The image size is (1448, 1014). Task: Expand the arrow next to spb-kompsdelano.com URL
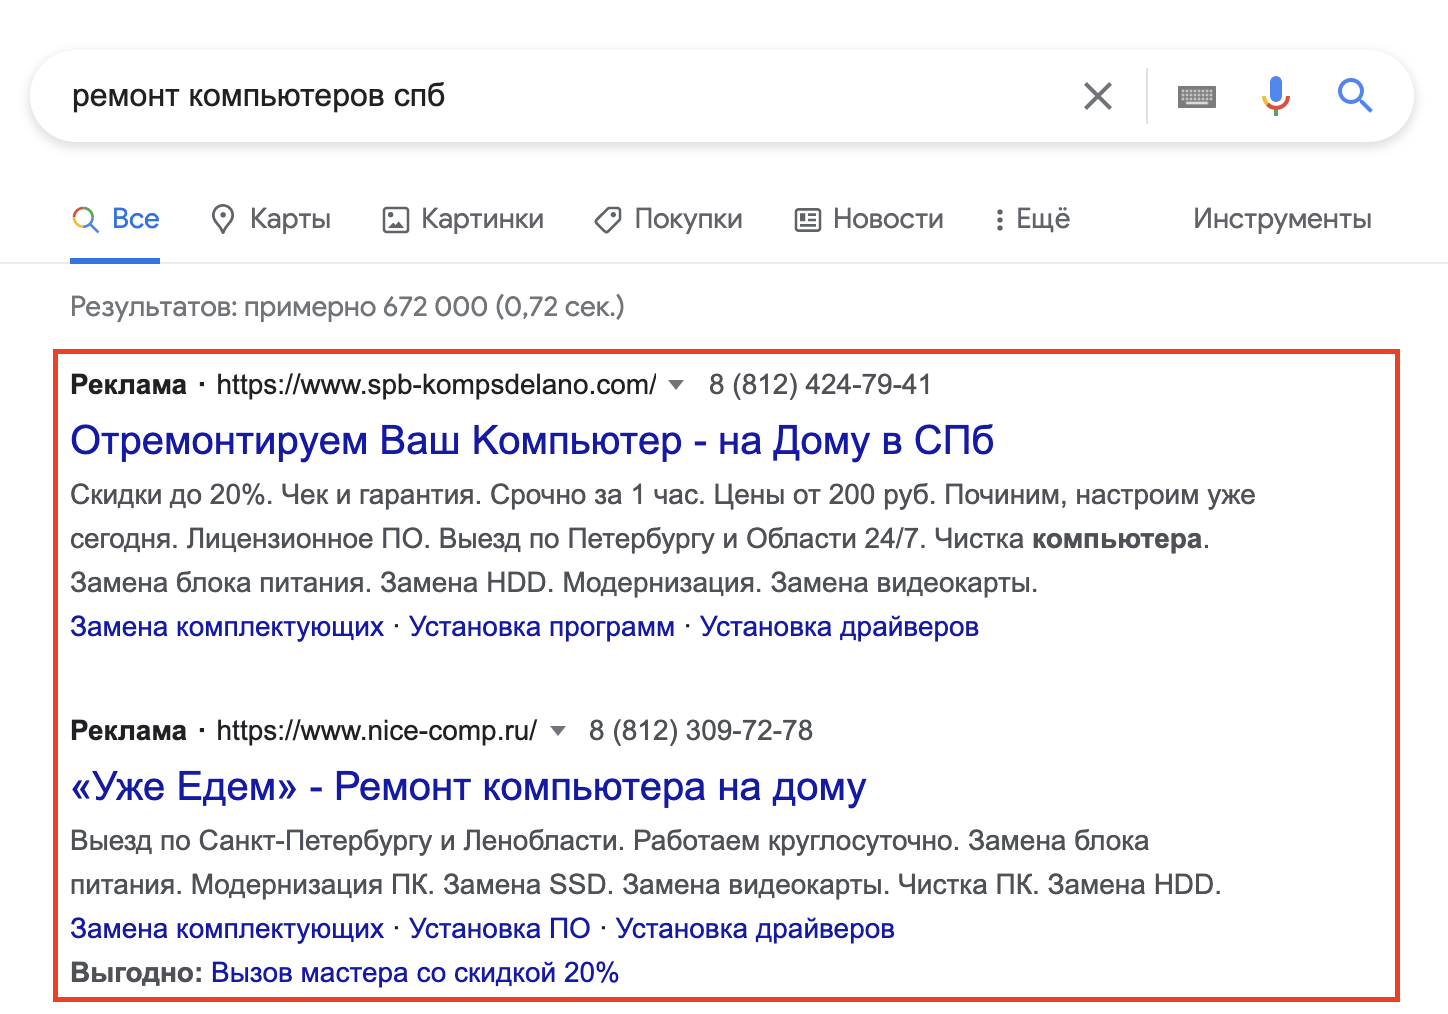coord(676,385)
